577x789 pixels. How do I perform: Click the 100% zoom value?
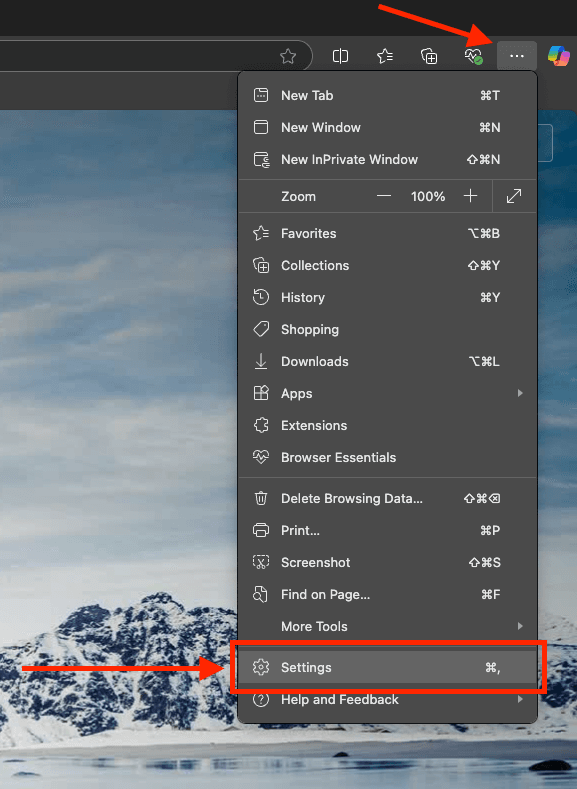click(x=428, y=196)
